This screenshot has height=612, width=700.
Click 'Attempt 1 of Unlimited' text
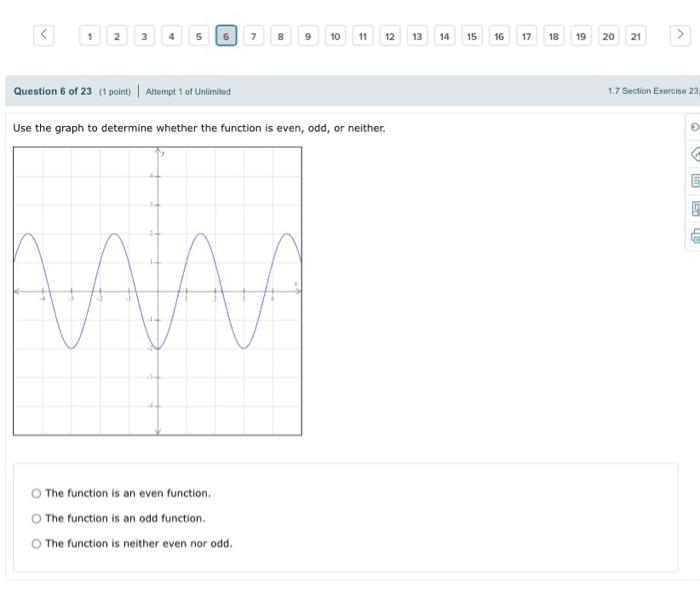[x=188, y=92]
